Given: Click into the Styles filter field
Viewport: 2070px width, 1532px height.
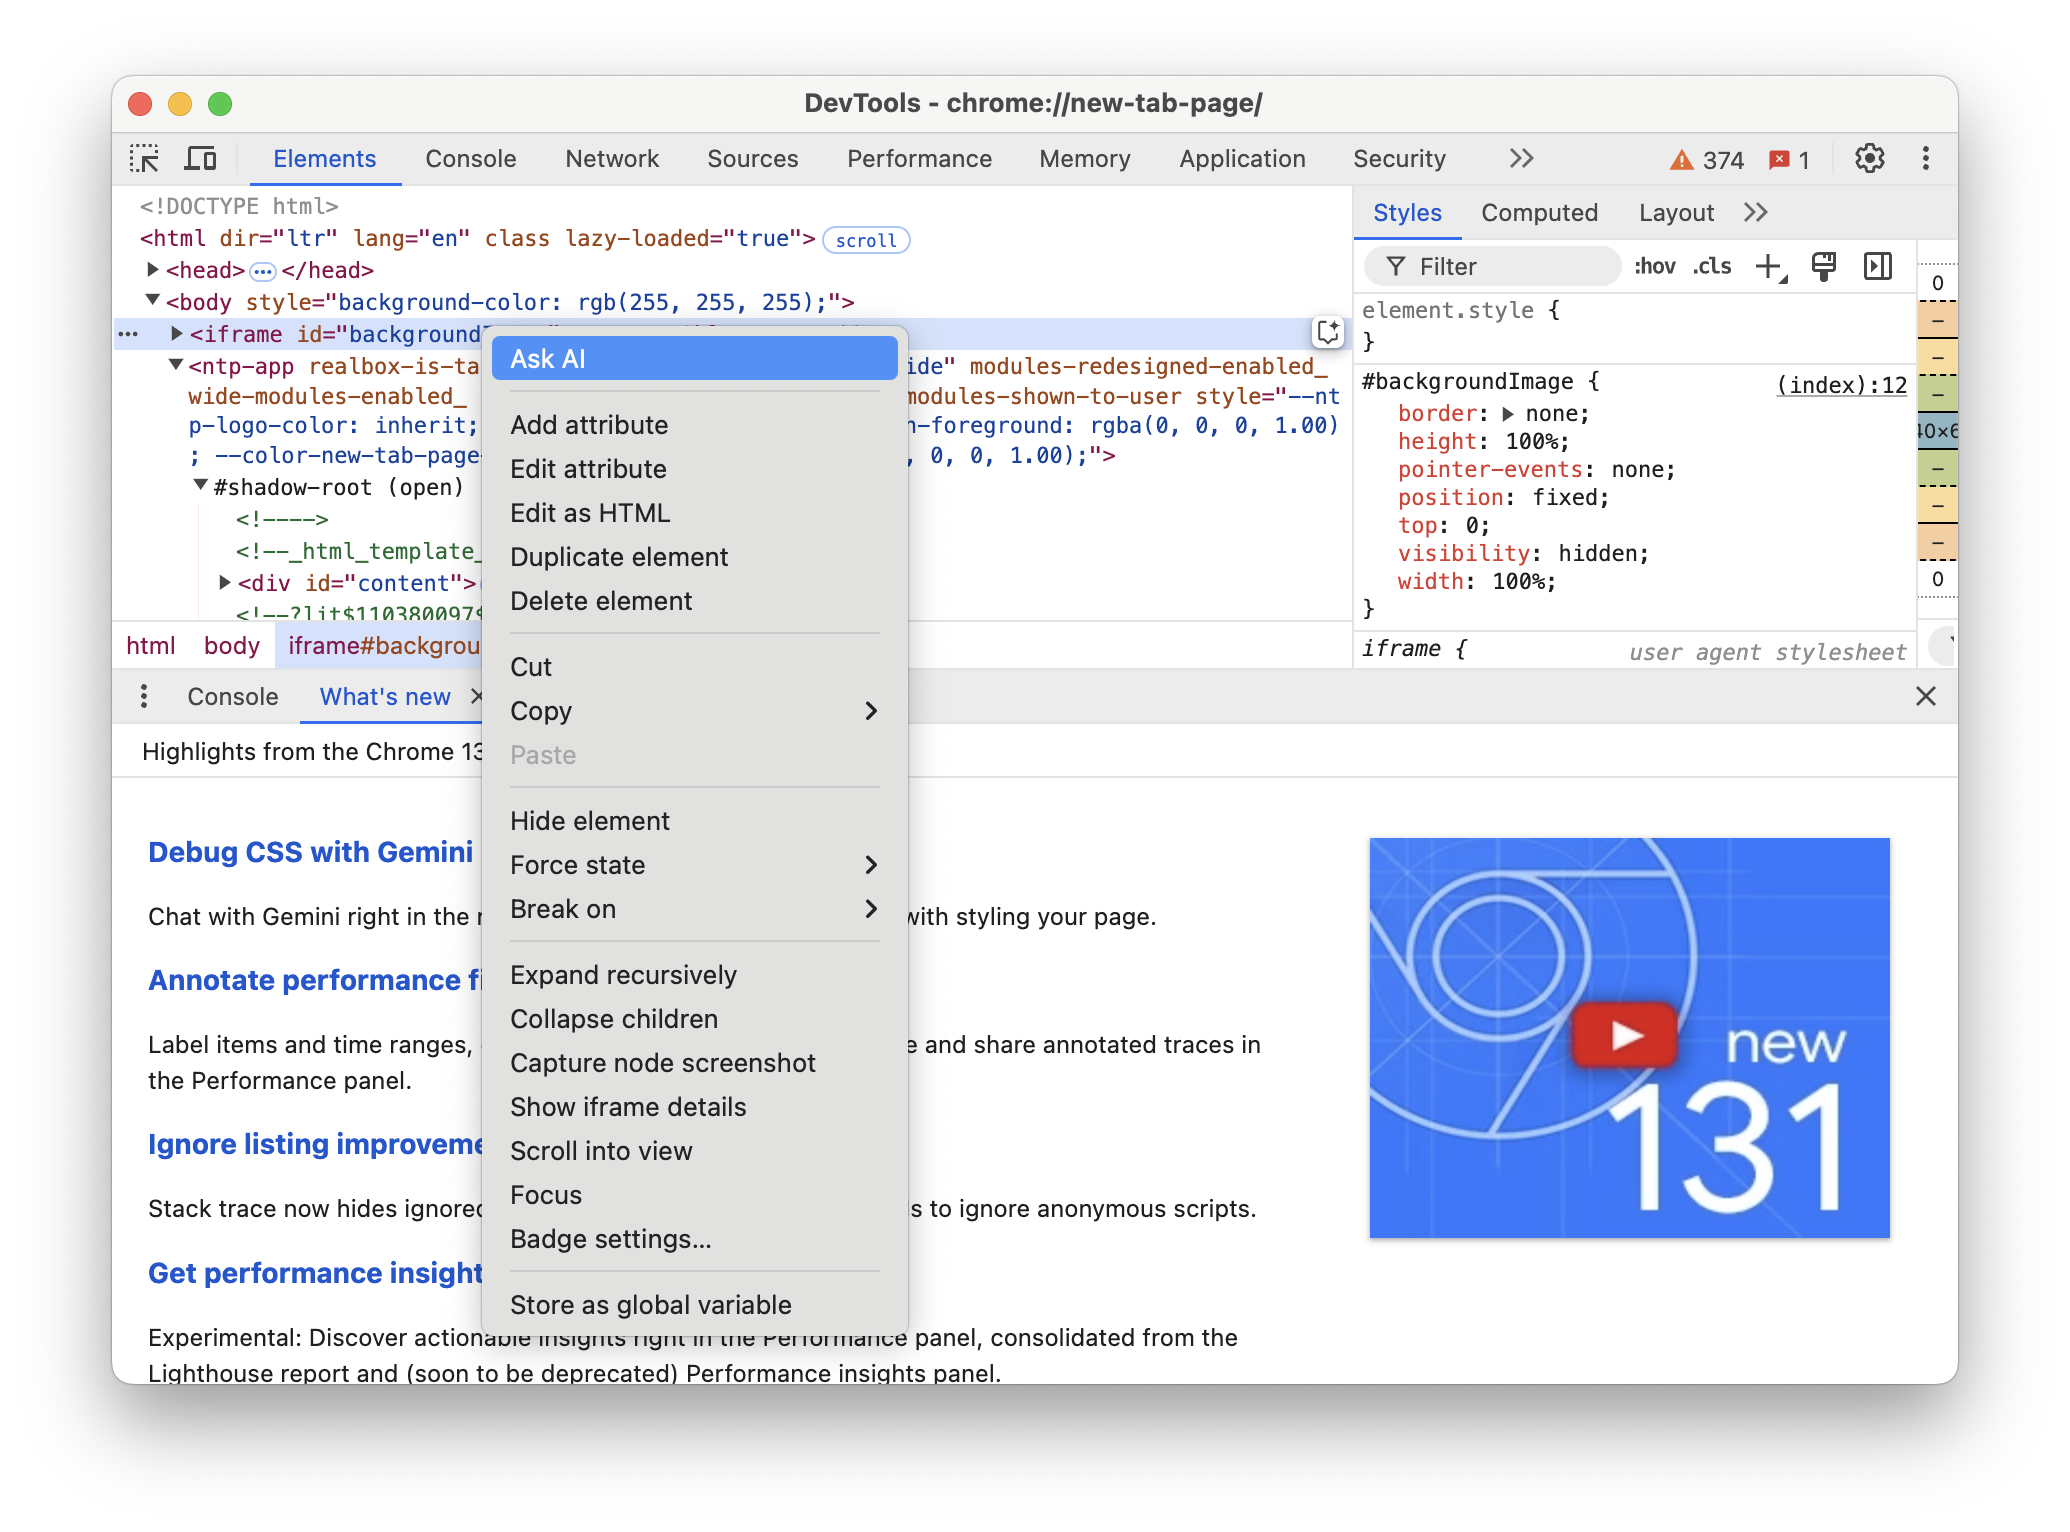Looking at the screenshot, I should pyautogui.click(x=1494, y=266).
